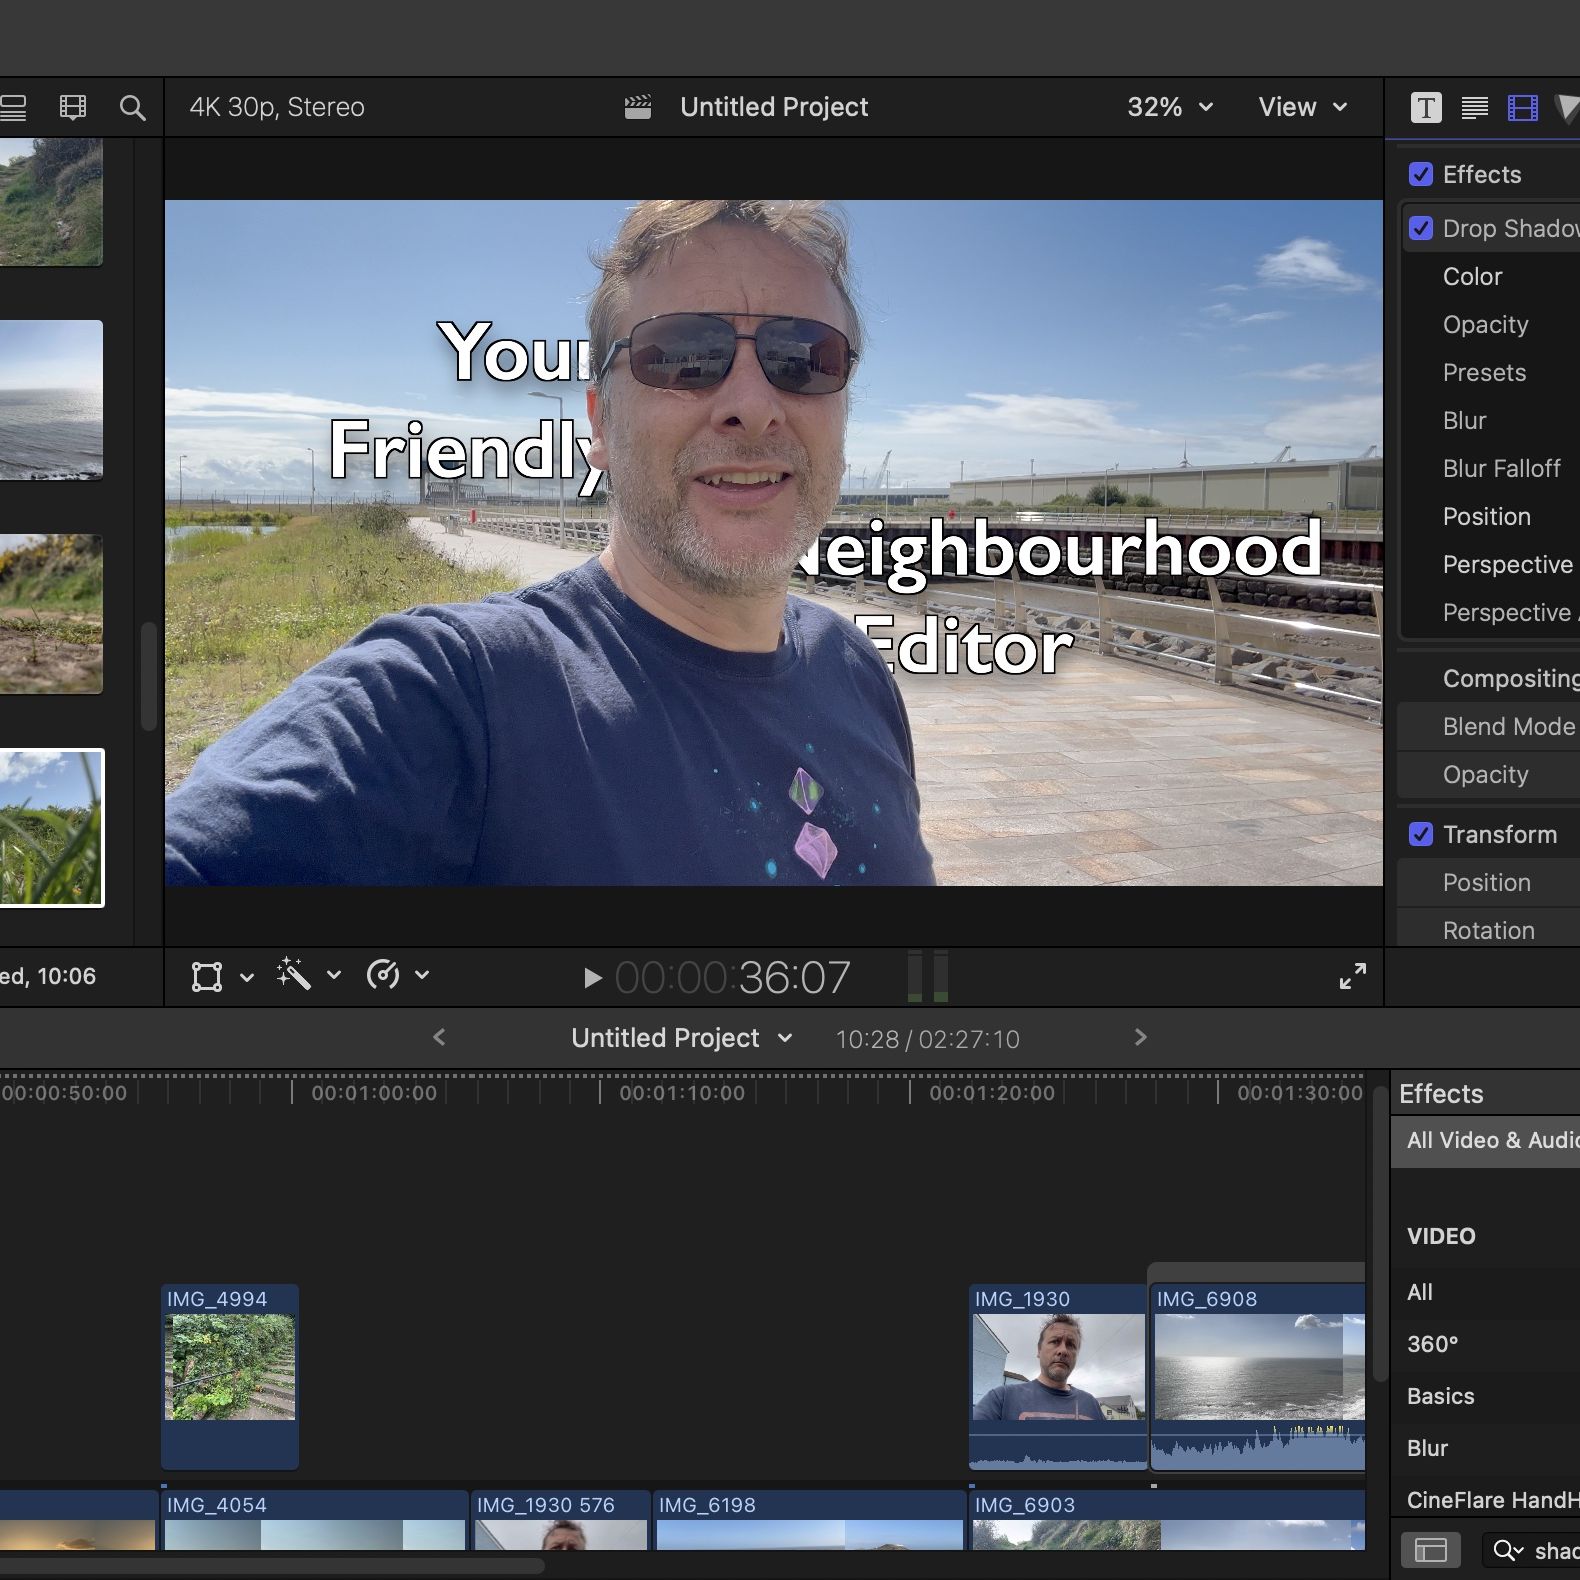Click the Transform tool icon below viewer
This screenshot has height=1580, width=1580.
[x=207, y=976]
